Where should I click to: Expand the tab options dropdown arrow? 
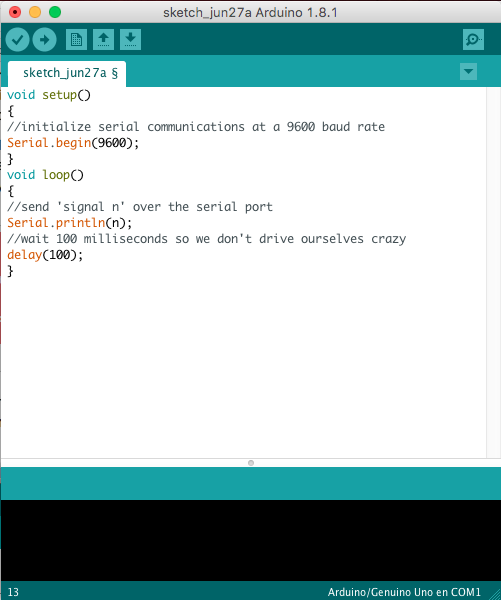(x=468, y=72)
